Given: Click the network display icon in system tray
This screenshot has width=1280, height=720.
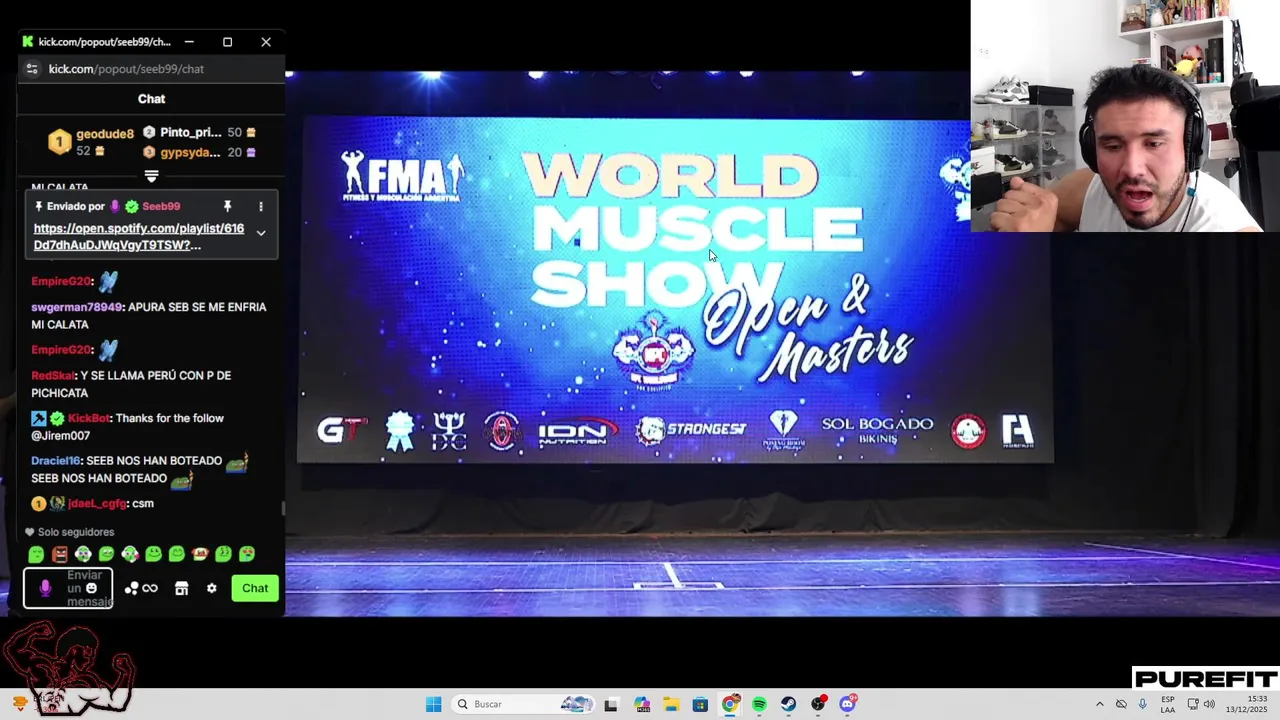Looking at the screenshot, I should point(1192,704).
